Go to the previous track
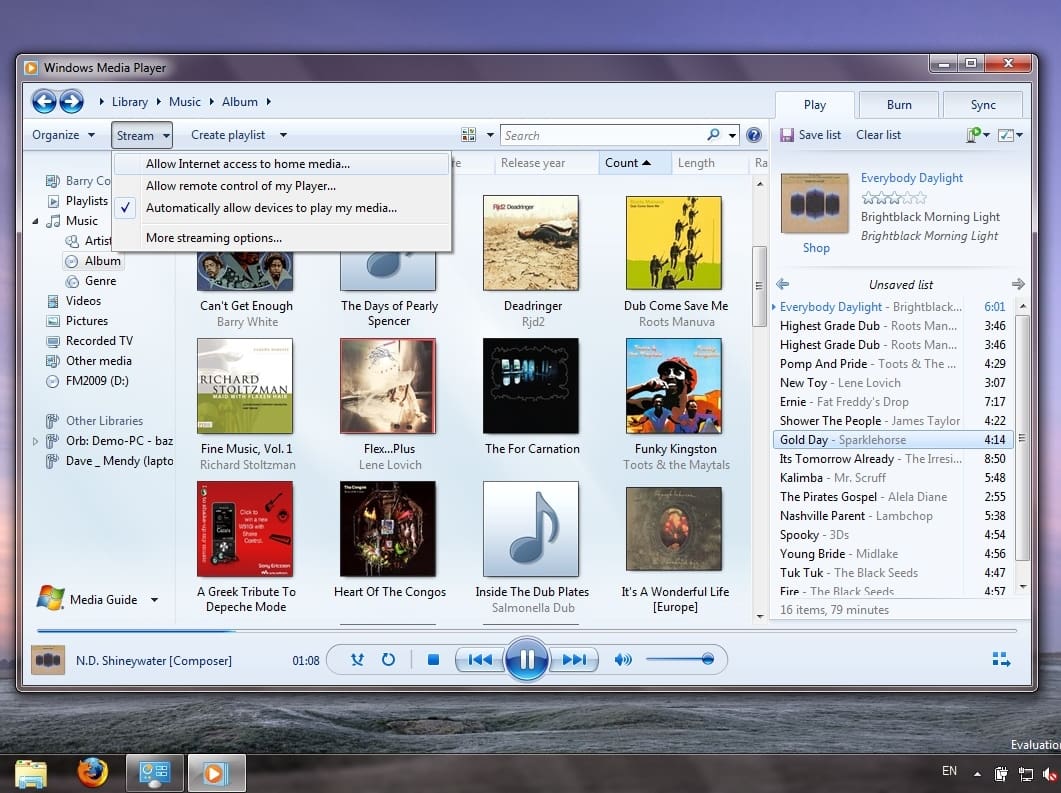 point(480,660)
